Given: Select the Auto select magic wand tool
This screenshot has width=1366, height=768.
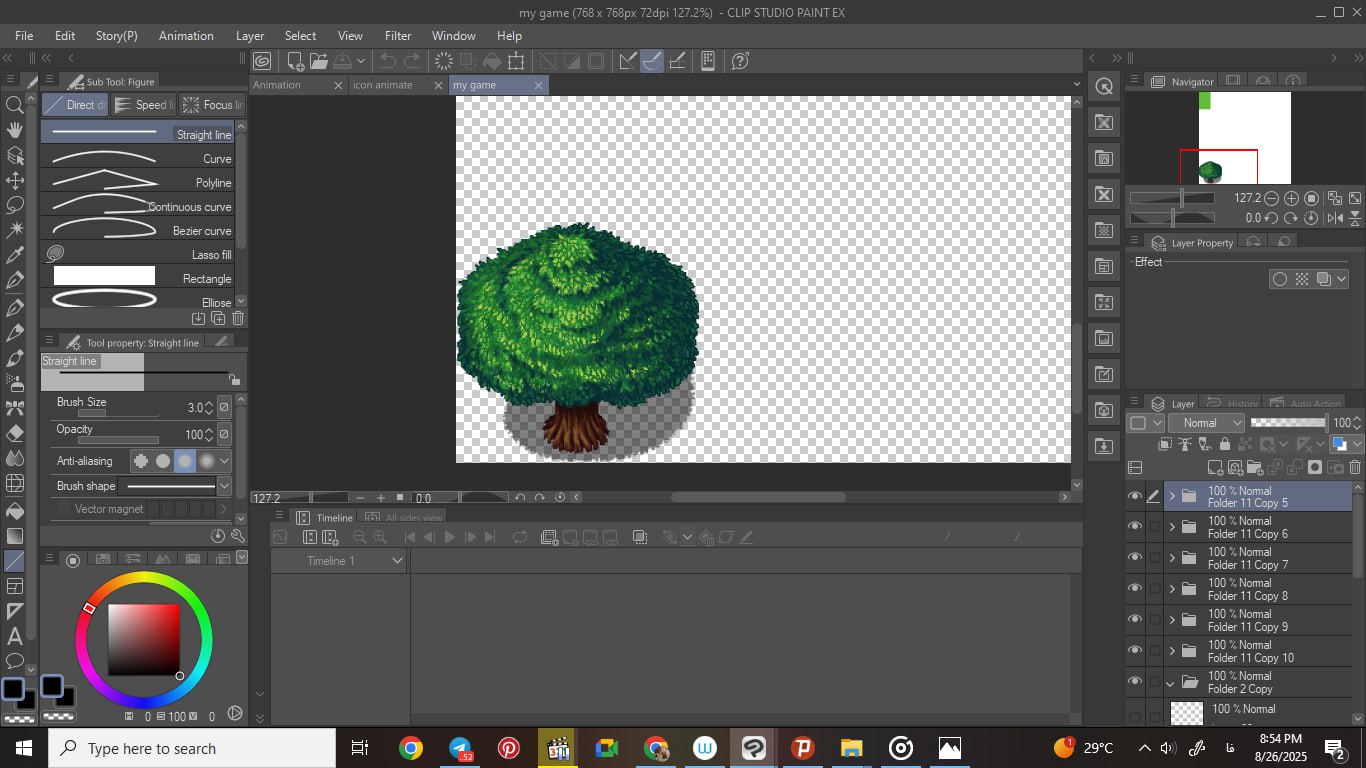Looking at the screenshot, I should (x=15, y=230).
